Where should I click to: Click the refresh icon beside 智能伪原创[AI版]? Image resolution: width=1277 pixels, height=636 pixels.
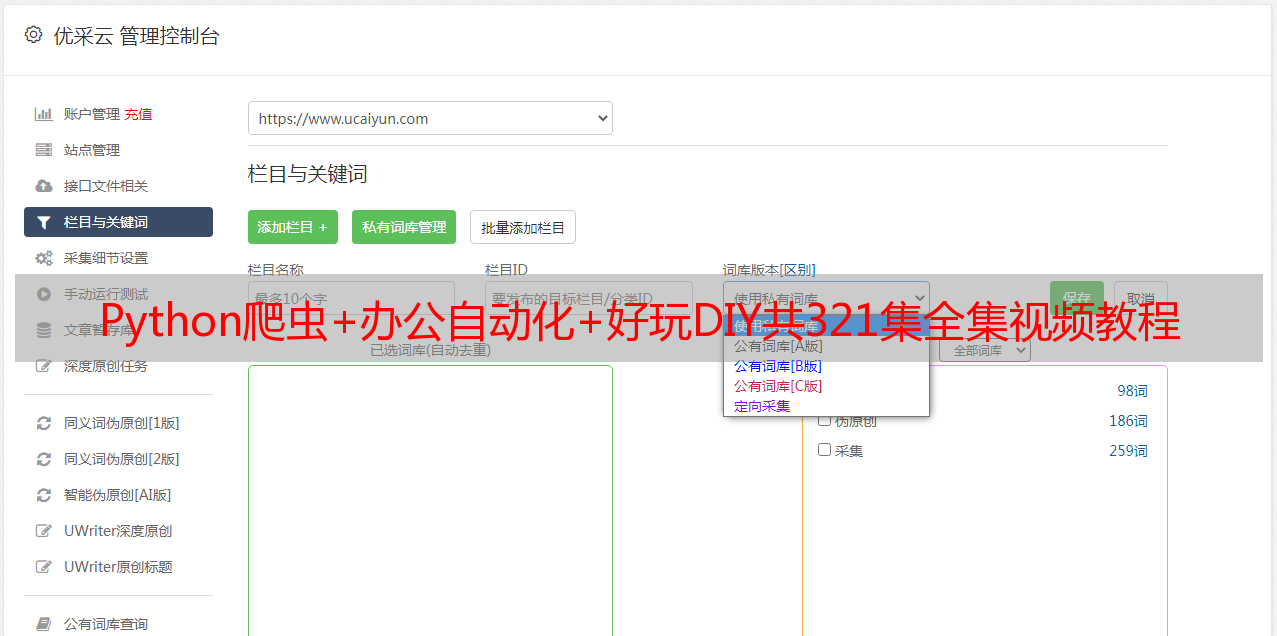click(x=43, y=495)
